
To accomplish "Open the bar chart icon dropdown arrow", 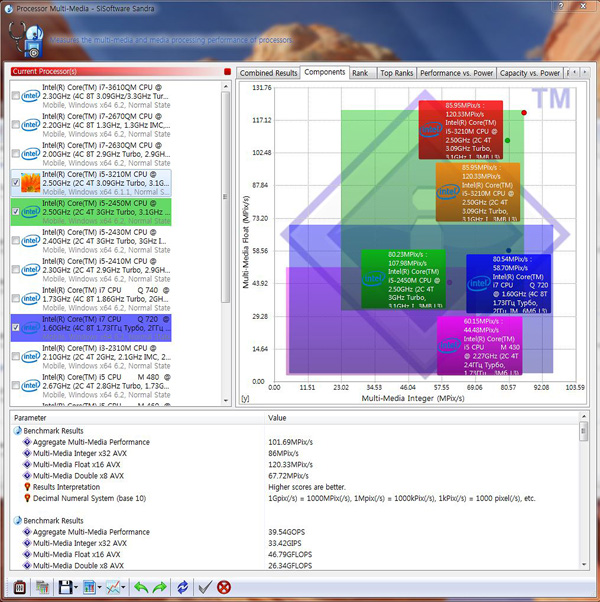I will pos(99,587).
